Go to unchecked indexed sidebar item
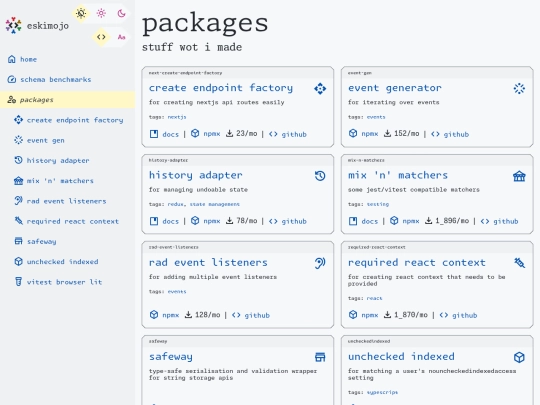Viewport: 540px width, 405px height. point(69,262)
